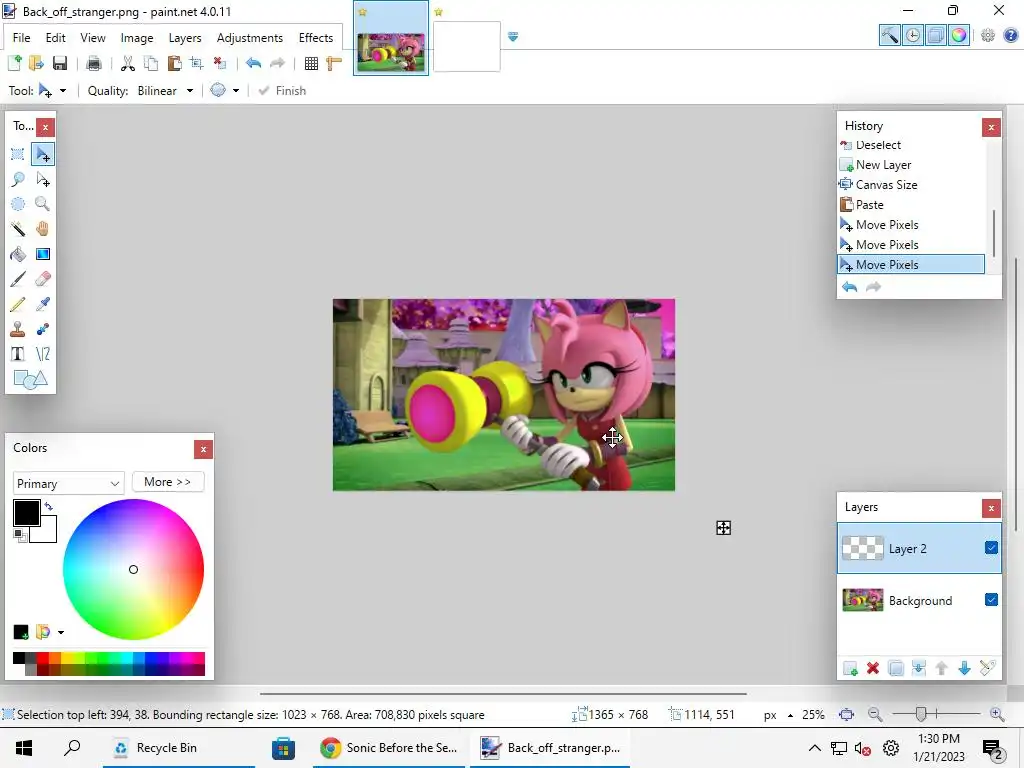
Task: Toggle the Colors window button
Action: (x=959, y=35)
